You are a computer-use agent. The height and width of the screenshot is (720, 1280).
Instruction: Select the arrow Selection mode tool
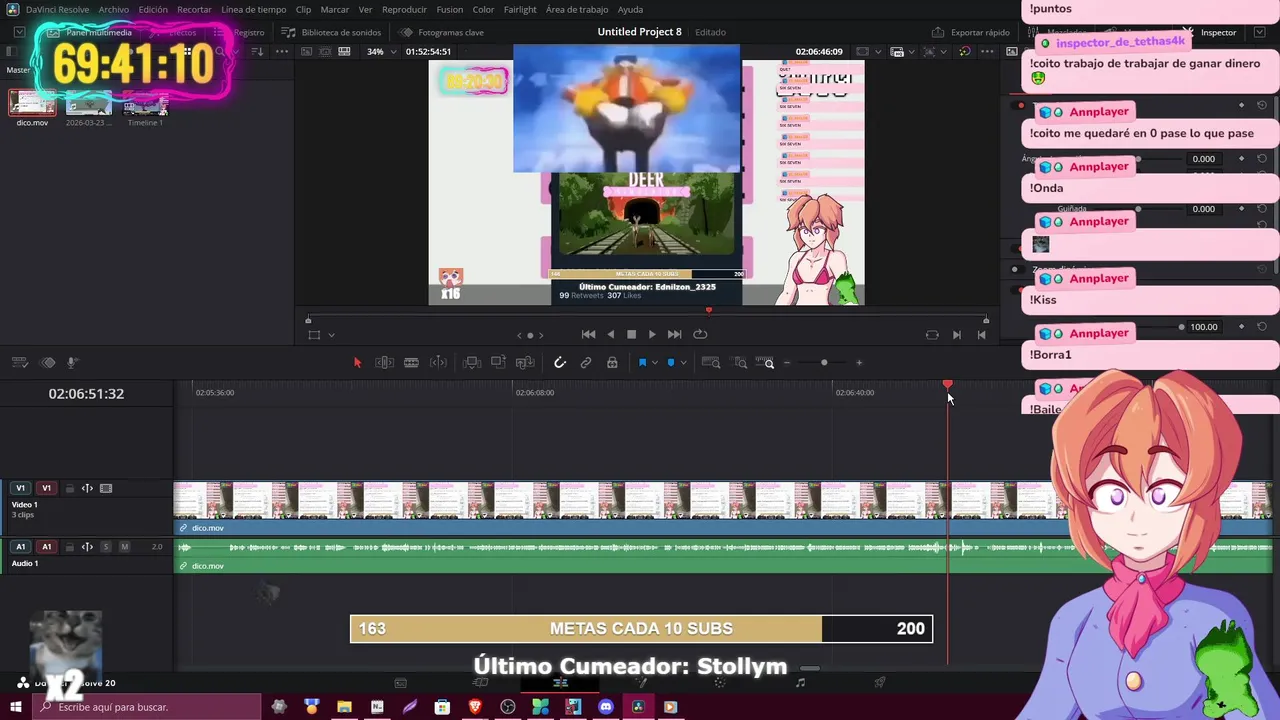click(357, 363)
